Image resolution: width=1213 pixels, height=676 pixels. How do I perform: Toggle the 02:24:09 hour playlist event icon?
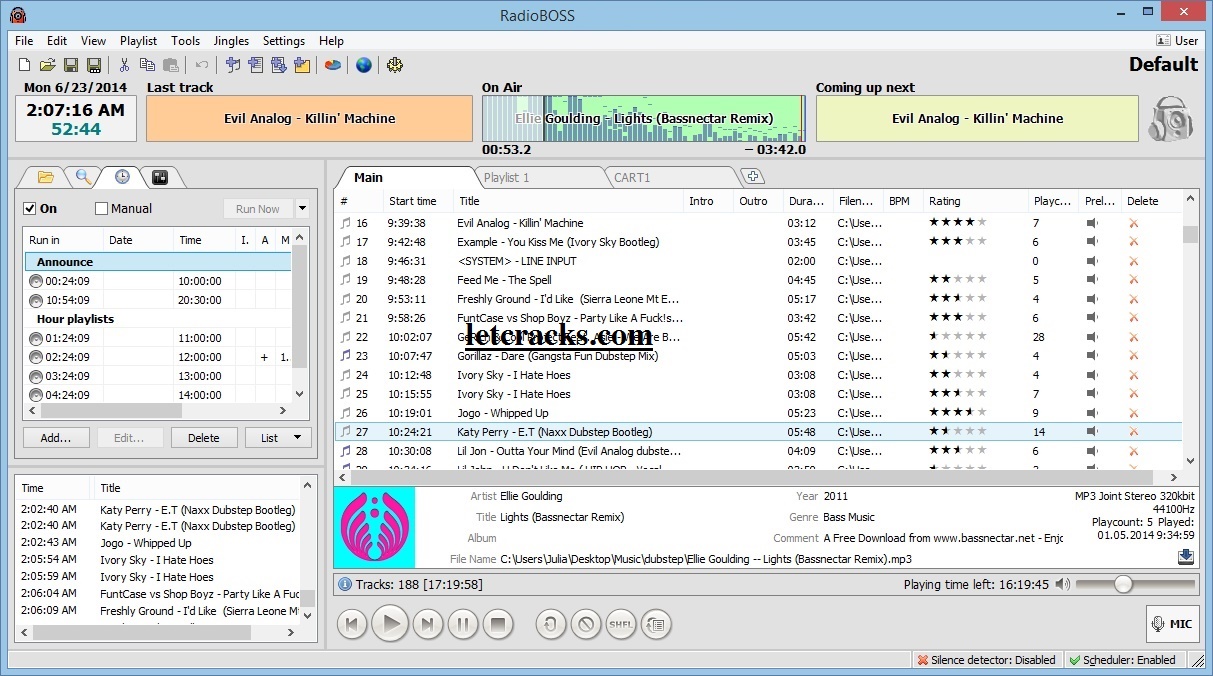coord(36,357)
